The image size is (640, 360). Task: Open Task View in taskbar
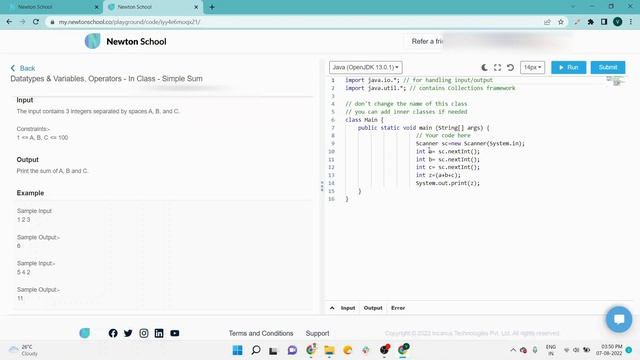tap(273, 350)
